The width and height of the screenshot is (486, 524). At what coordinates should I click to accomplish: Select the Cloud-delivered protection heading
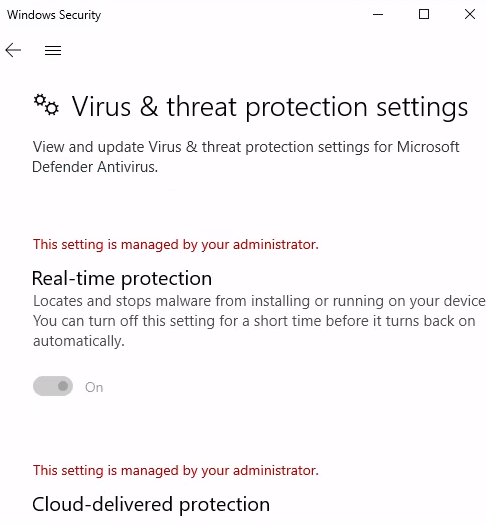point(151,505)
